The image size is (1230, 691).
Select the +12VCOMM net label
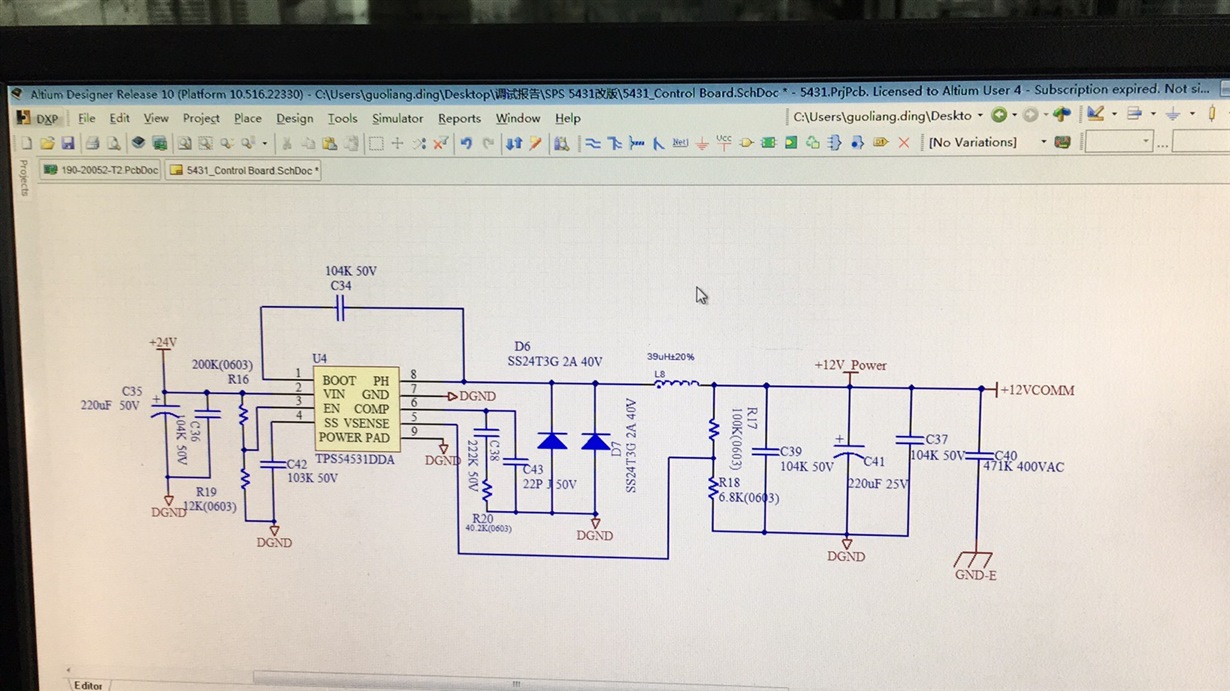click(x=1037, y=390)
